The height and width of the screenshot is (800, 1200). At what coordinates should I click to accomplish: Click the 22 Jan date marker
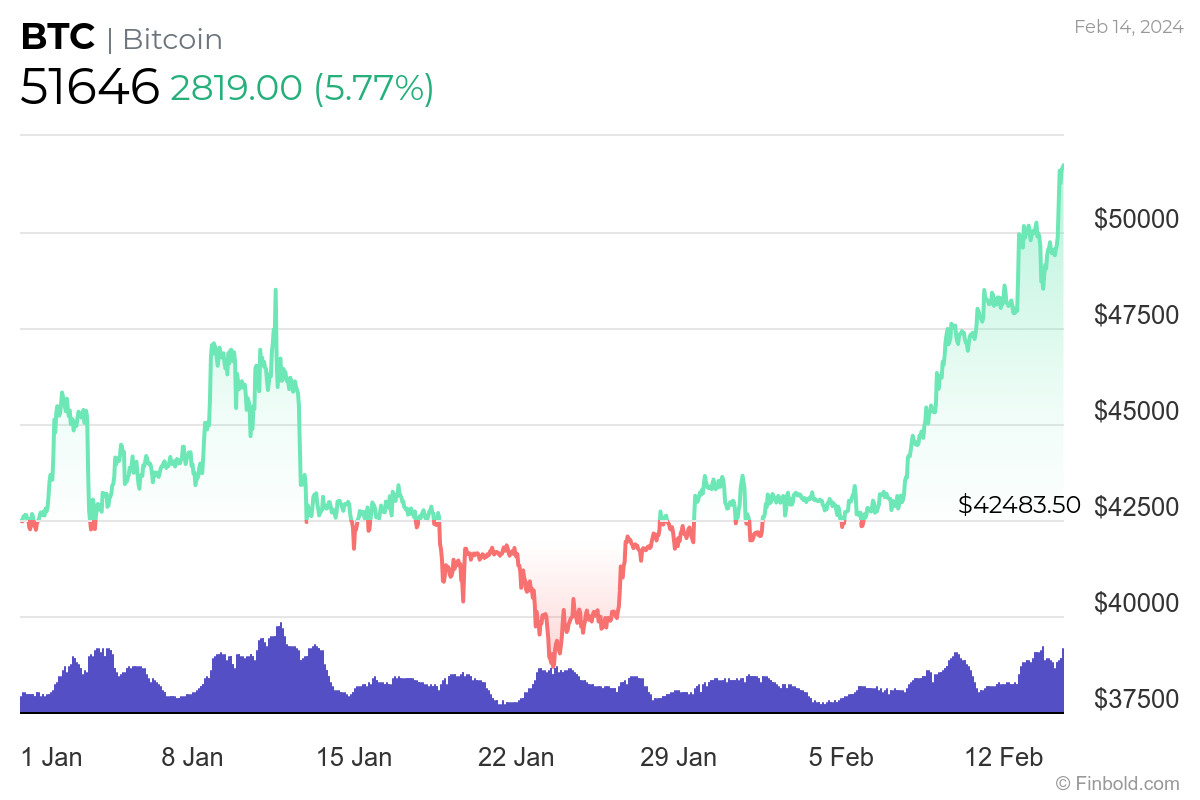pos(516,757)
